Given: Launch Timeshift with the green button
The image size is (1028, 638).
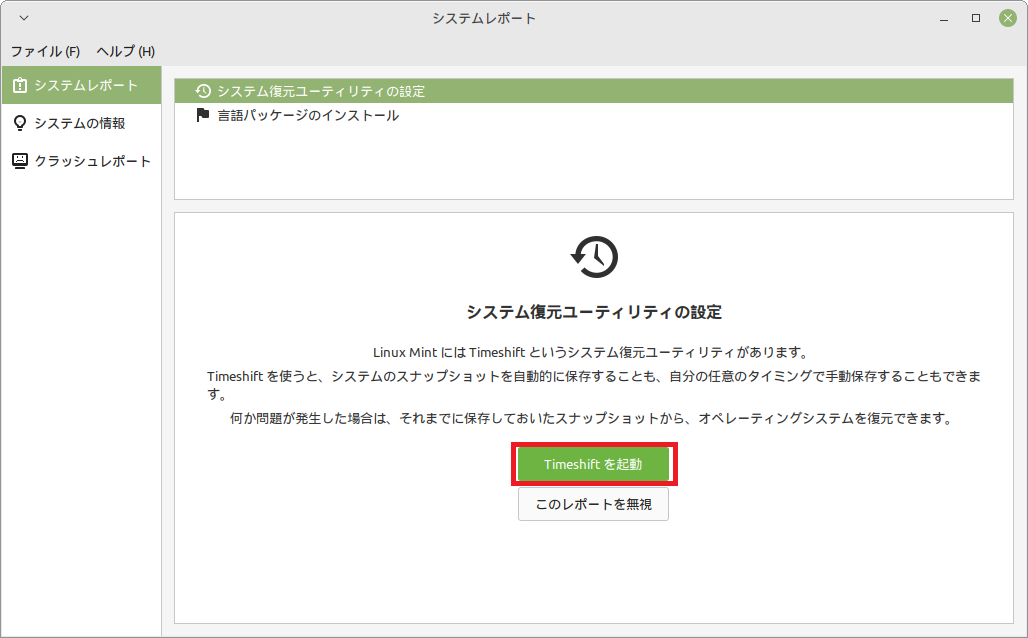Looking at the screenshot, I should coord(593,464).
